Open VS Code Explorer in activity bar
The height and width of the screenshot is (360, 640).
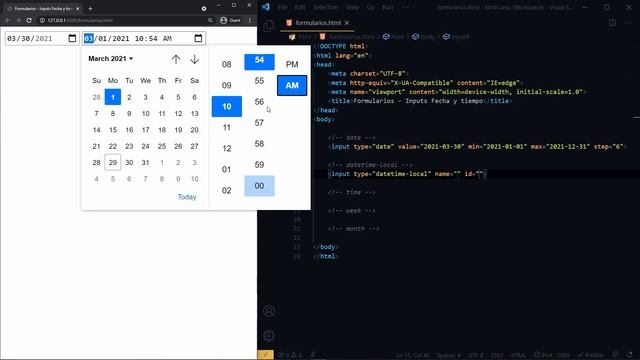coord(269,26)
